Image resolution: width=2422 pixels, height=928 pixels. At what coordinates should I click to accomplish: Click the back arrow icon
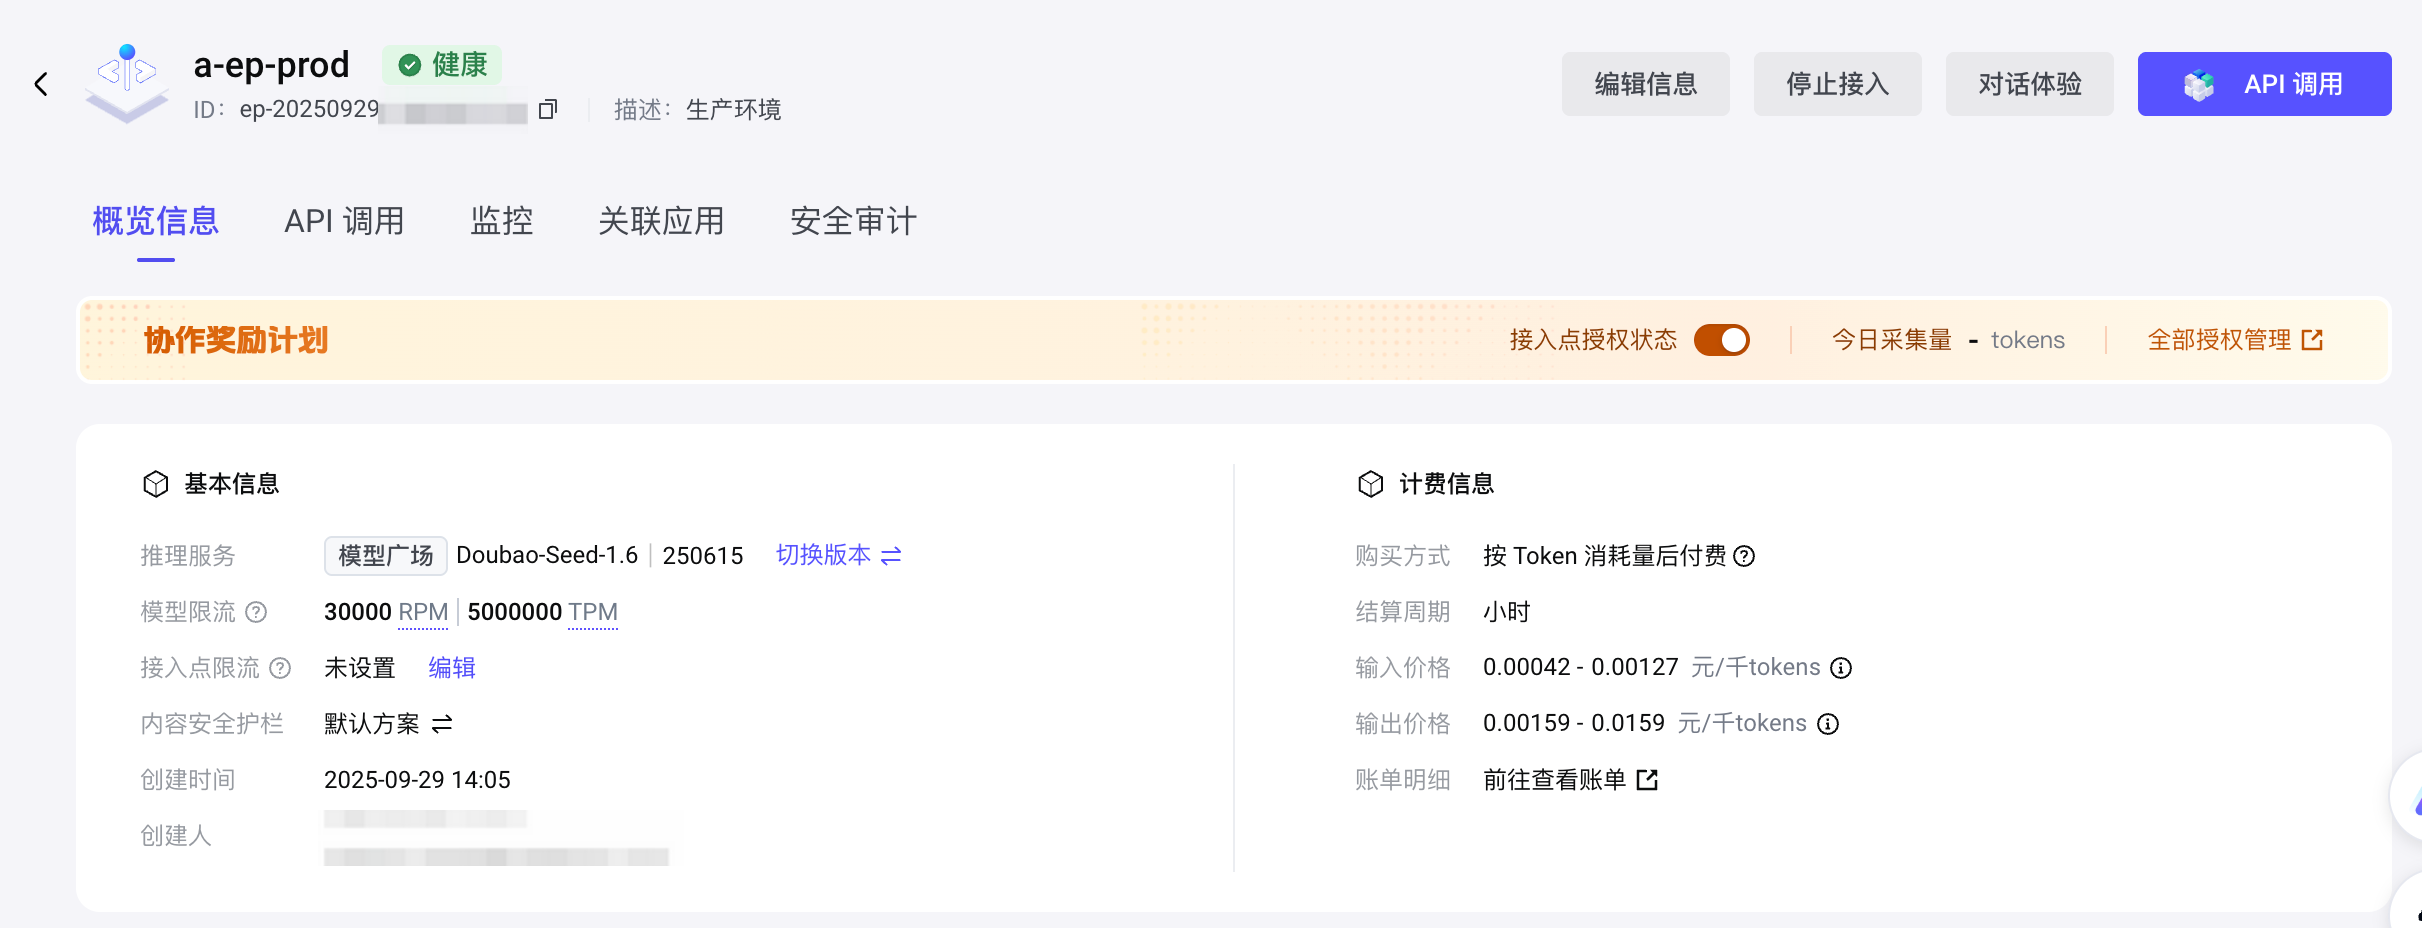[41, 84]
